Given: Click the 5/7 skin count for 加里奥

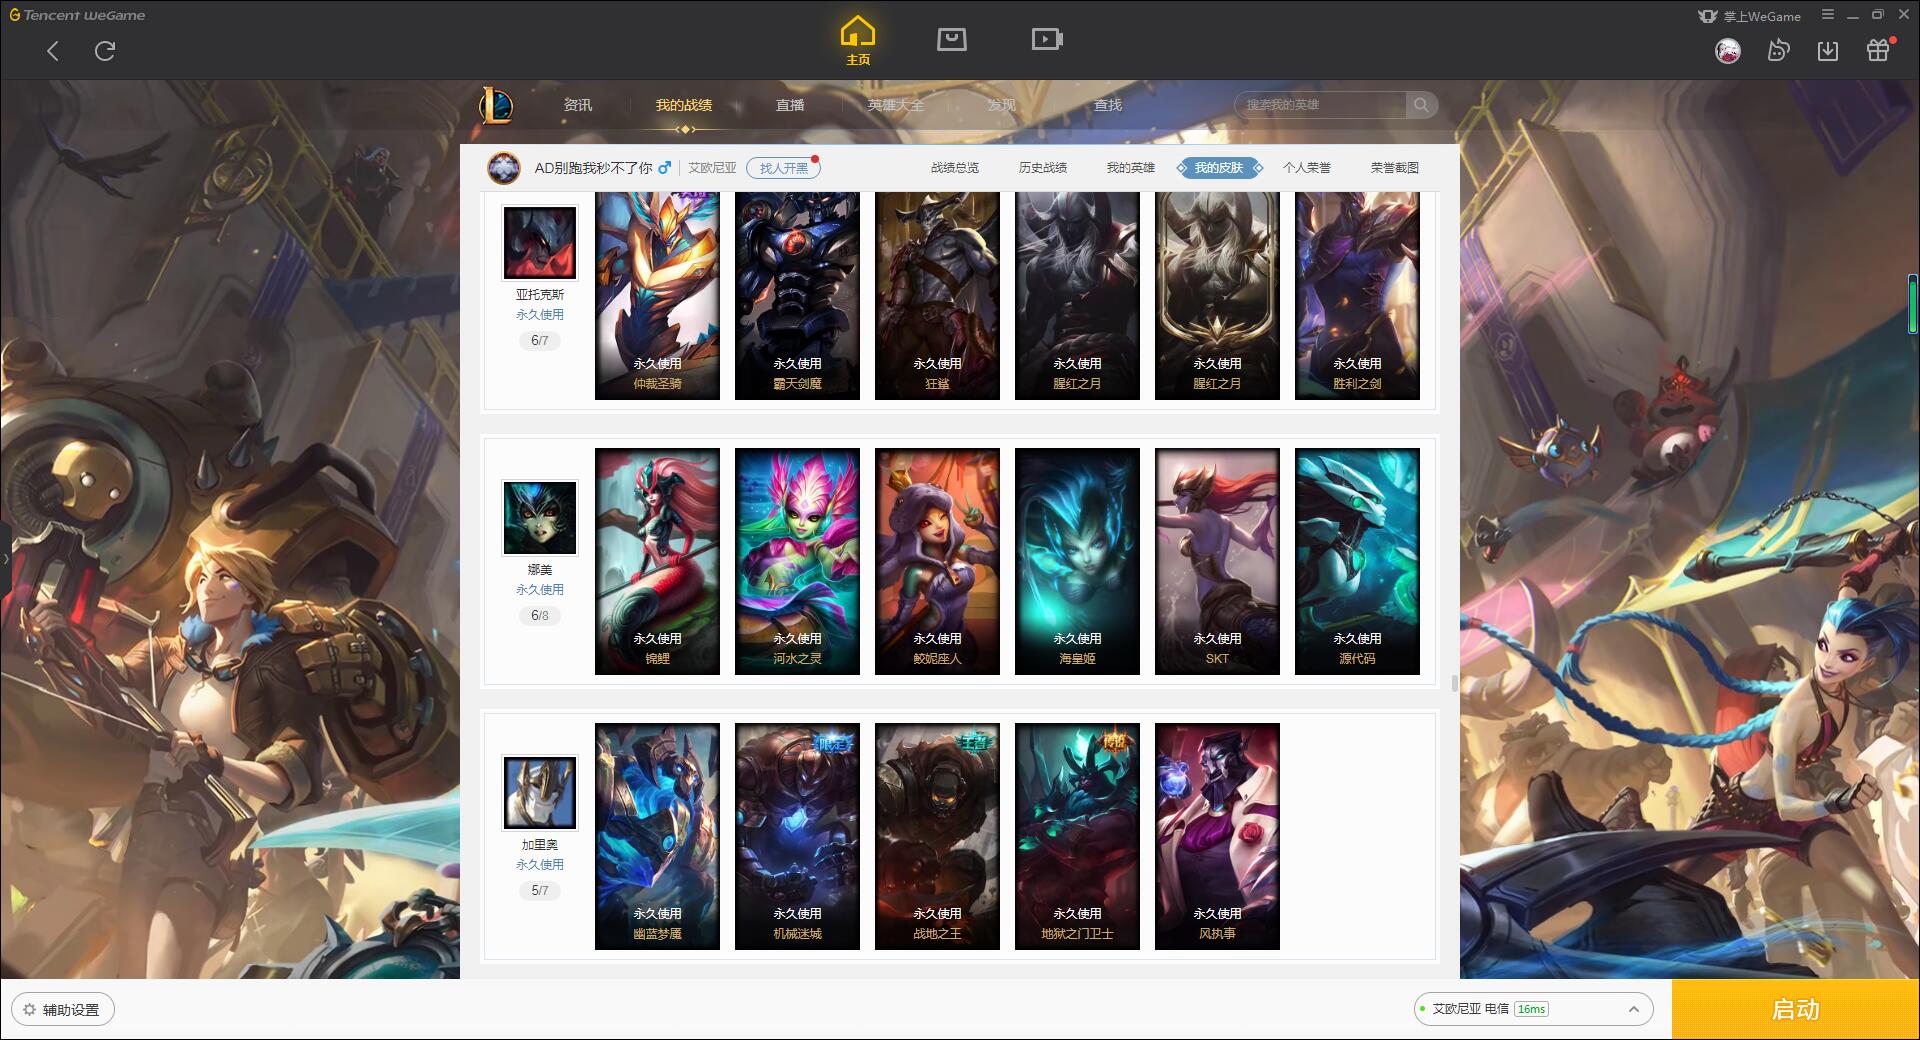Looking at the screenshot, I should [x=540, y=891].
